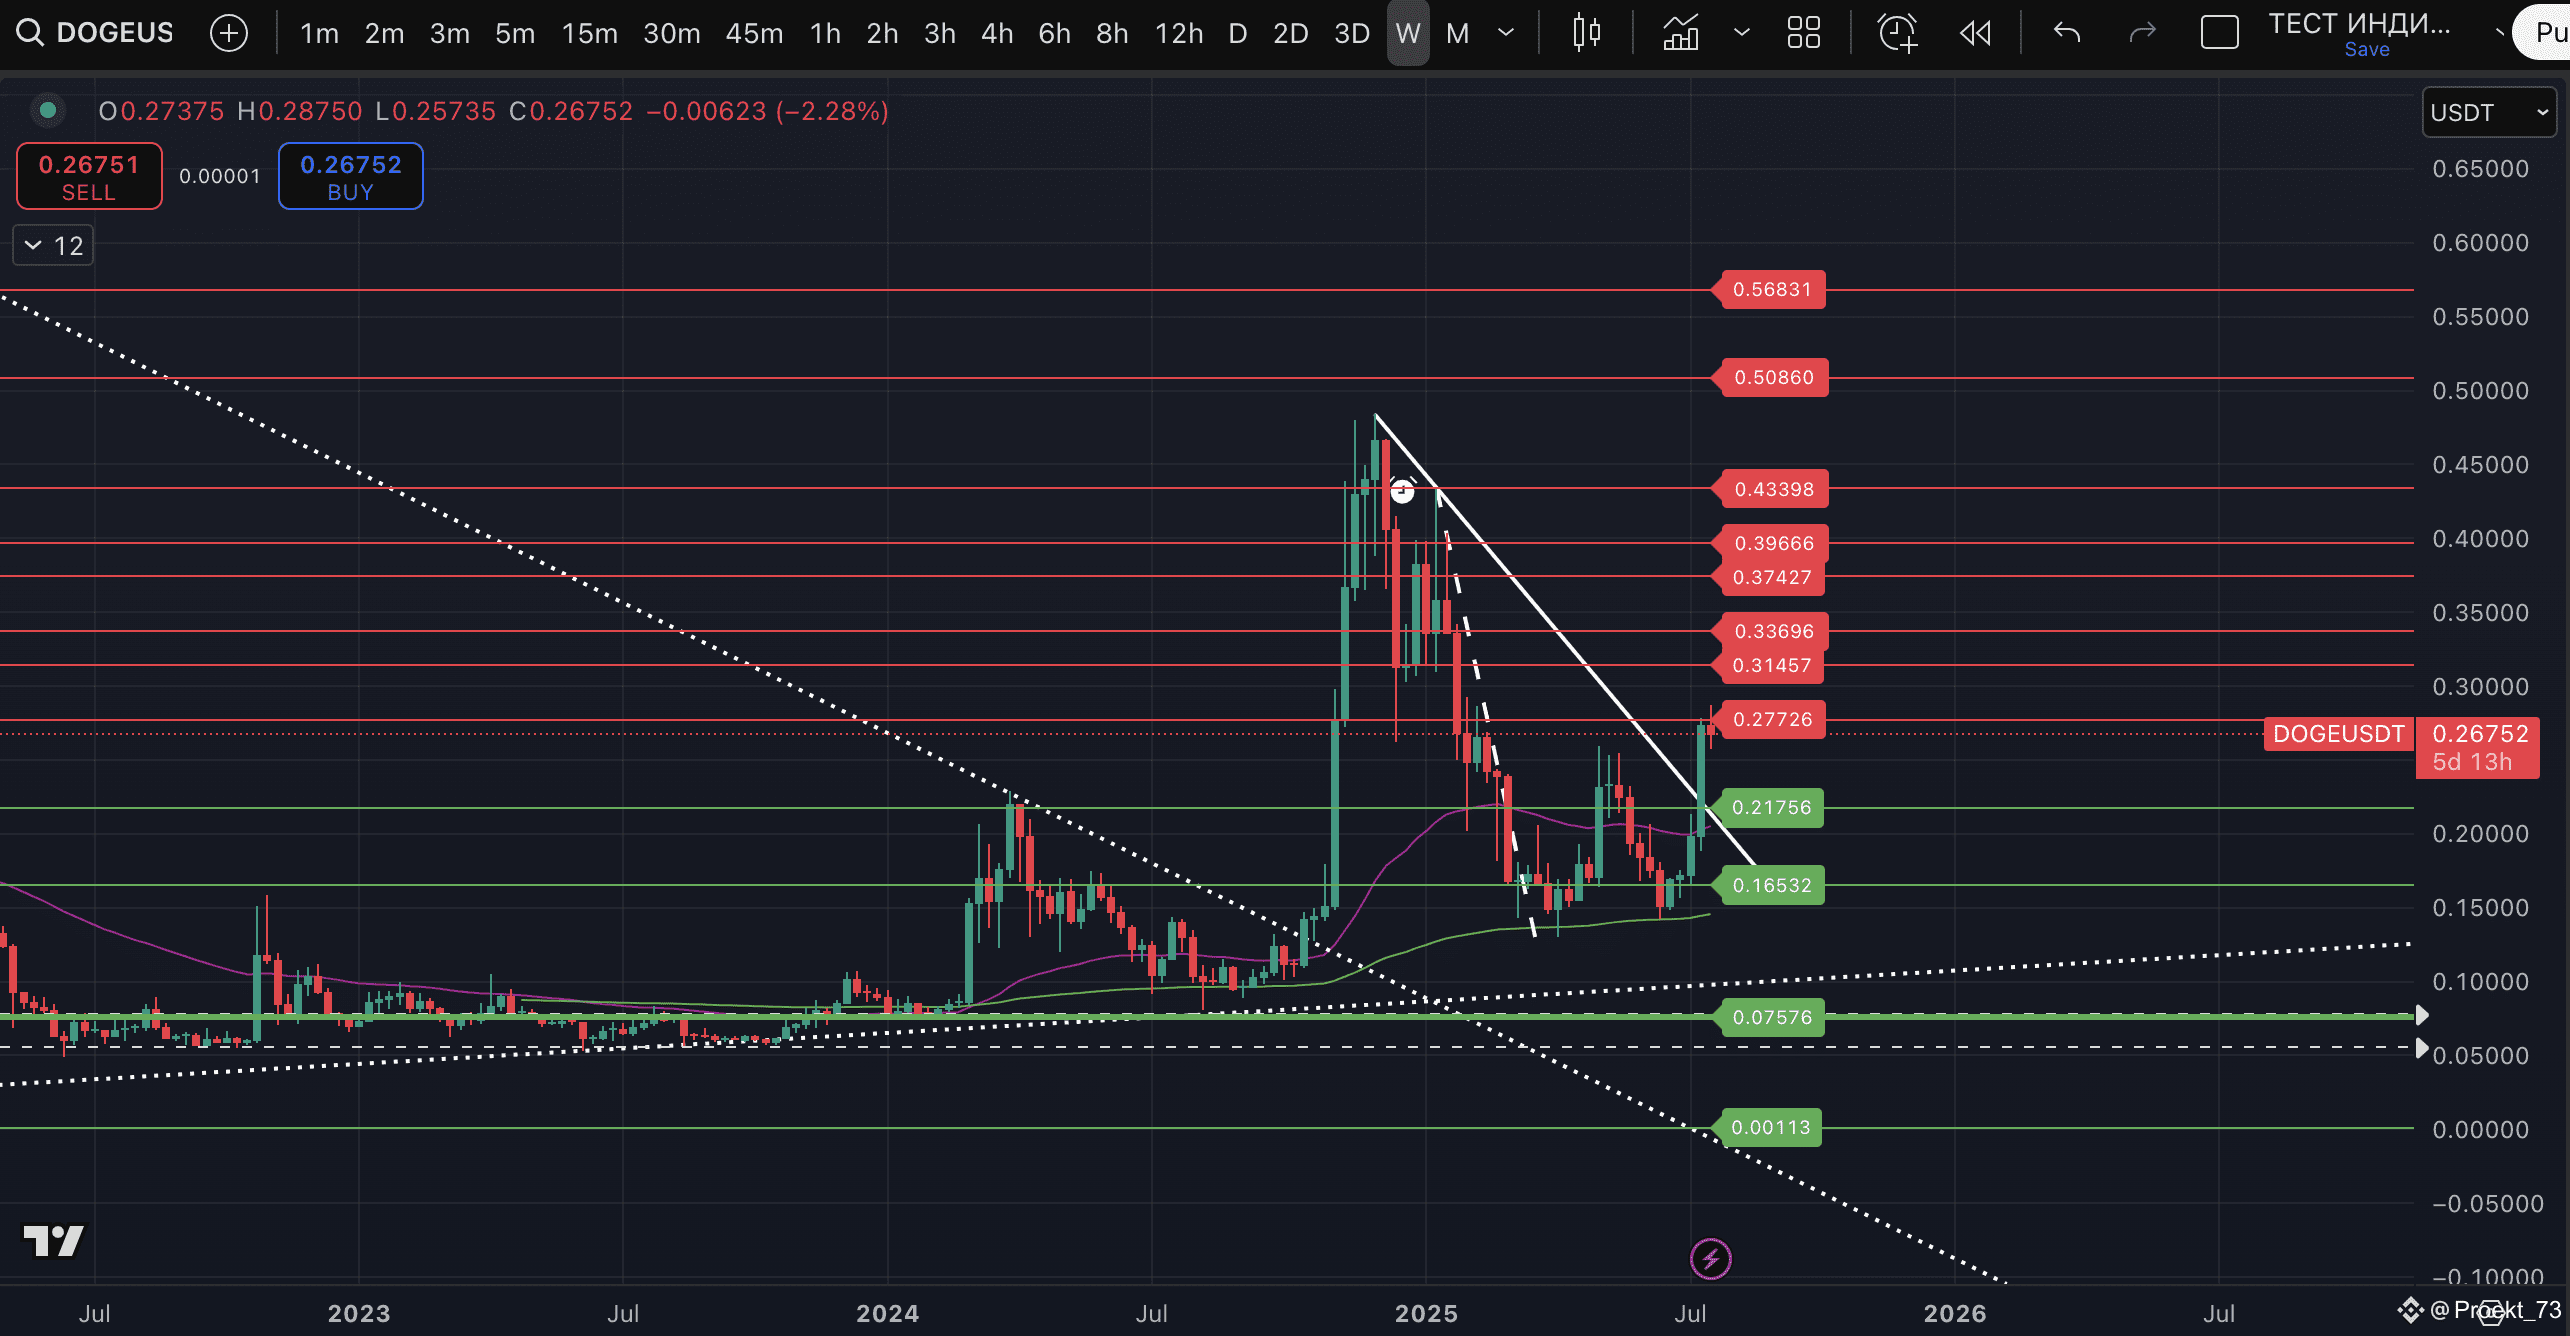Select the 4h timeframe
Viewport: 2570px width, 1336px height.
997,33
